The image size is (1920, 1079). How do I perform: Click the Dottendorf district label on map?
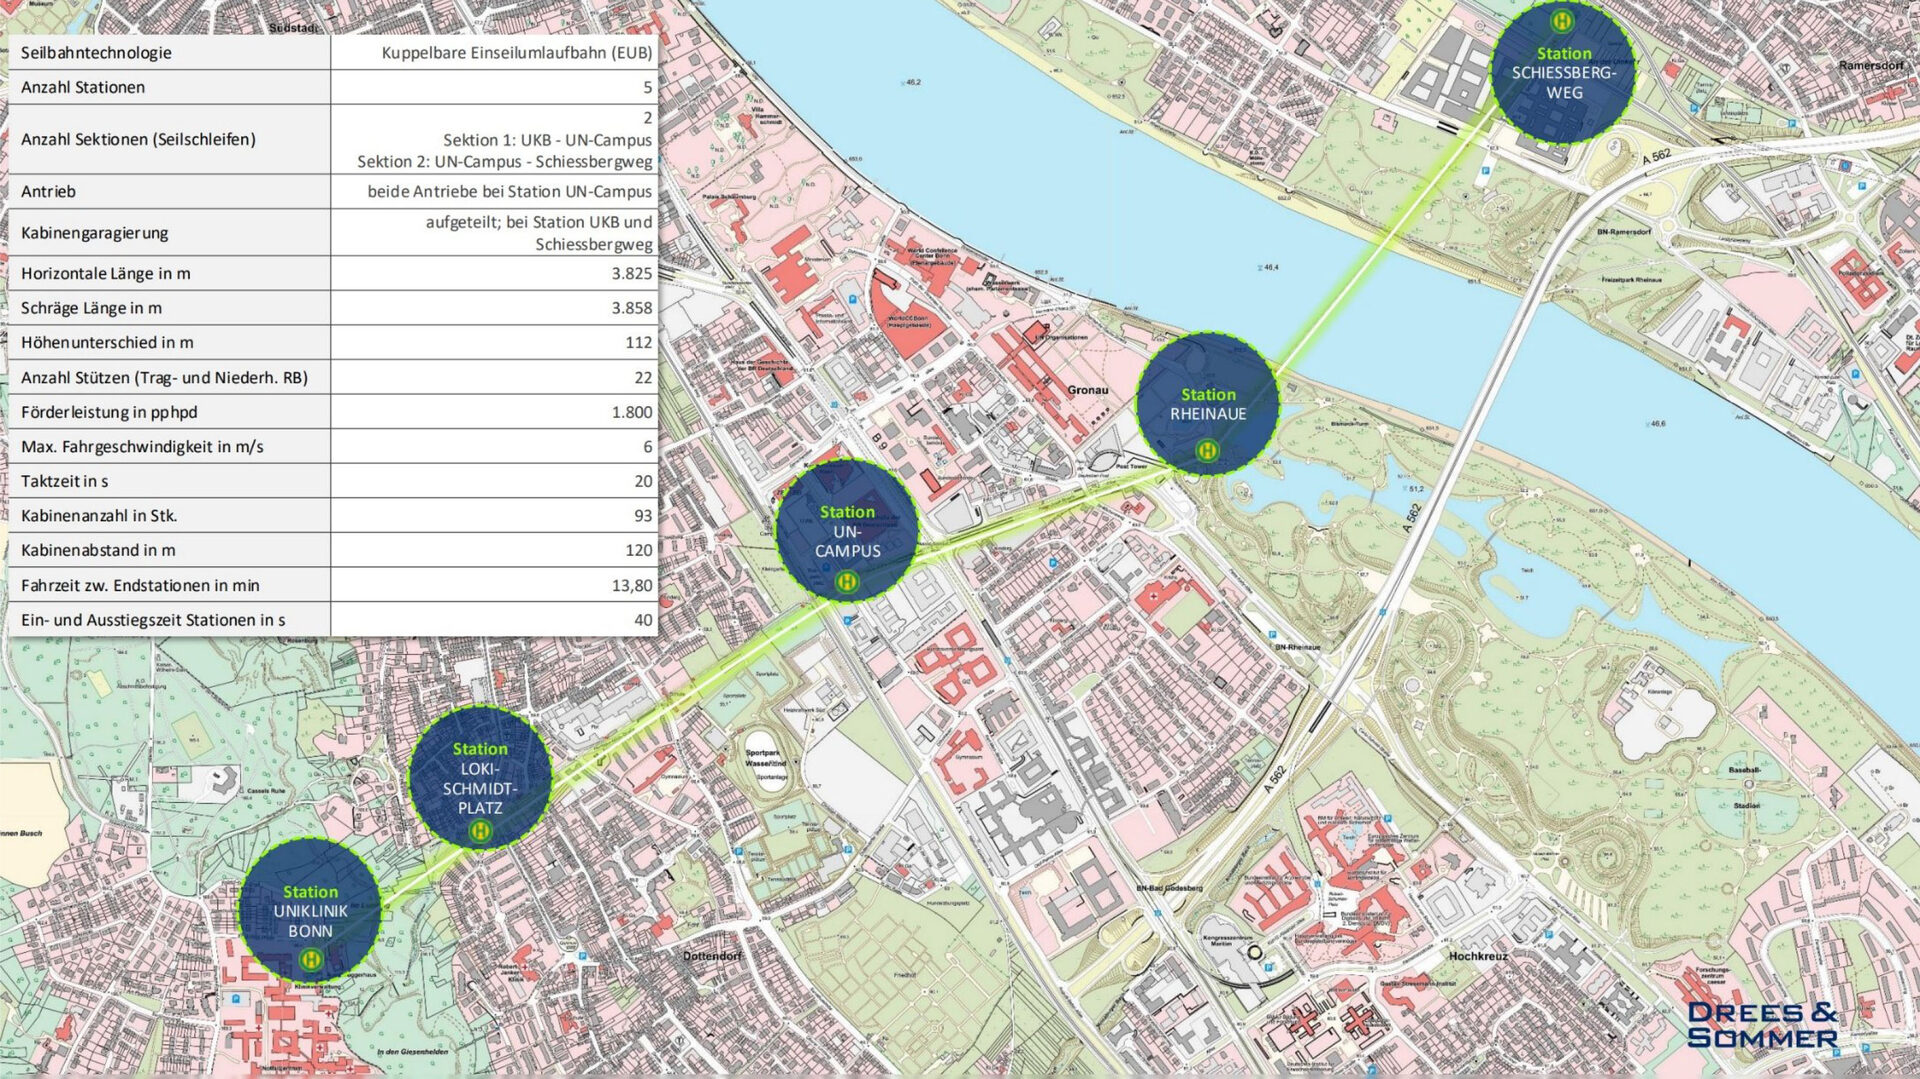pos(712,956)
